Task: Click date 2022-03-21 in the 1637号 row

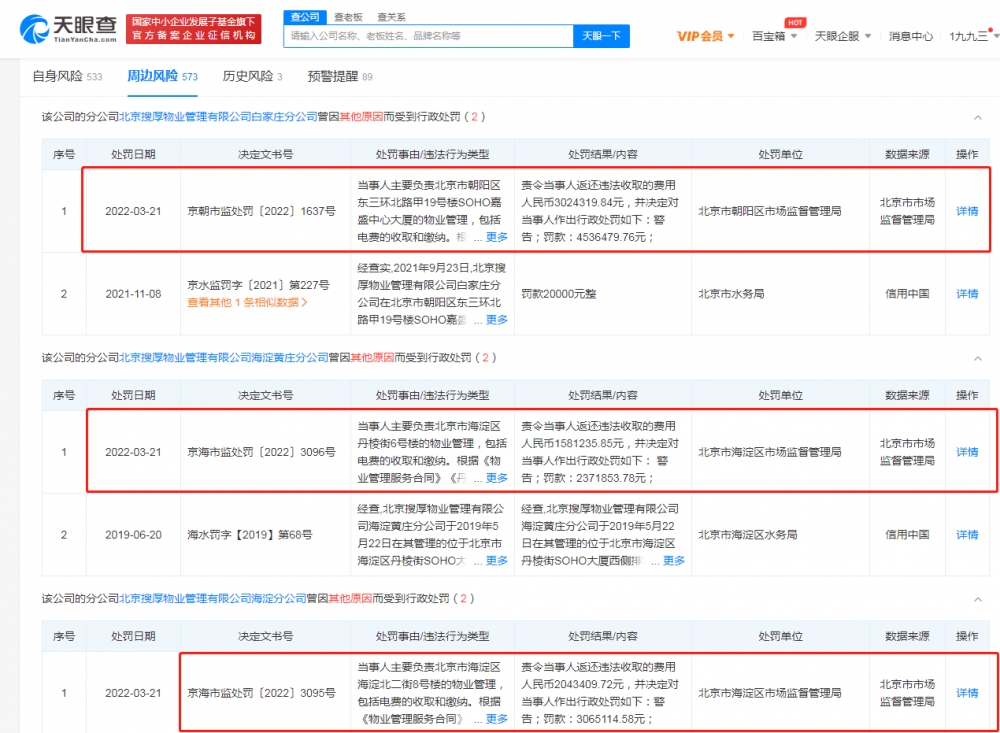Action: point(133,211)
